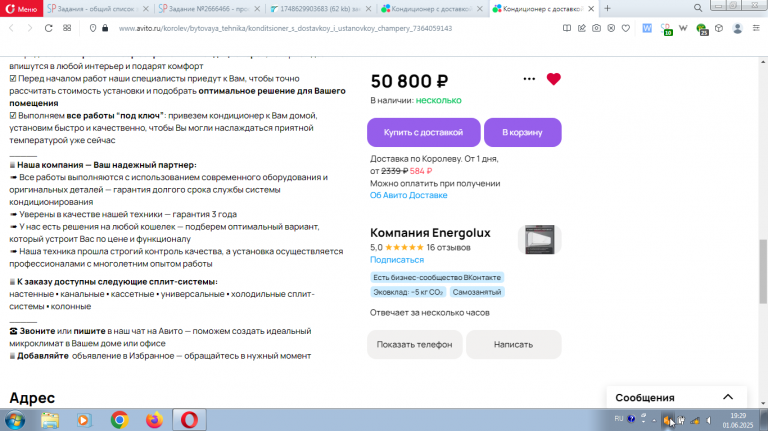Click the 'Написать' button
Image resolution: width=768 pixels, height=431 pixels.
[513, 344]
